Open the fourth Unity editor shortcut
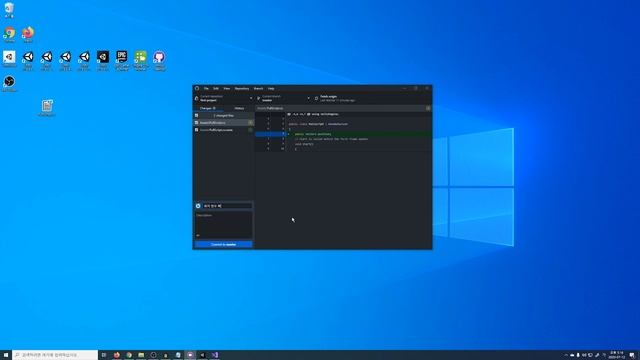The image size is (640, 360). [84, 60]
